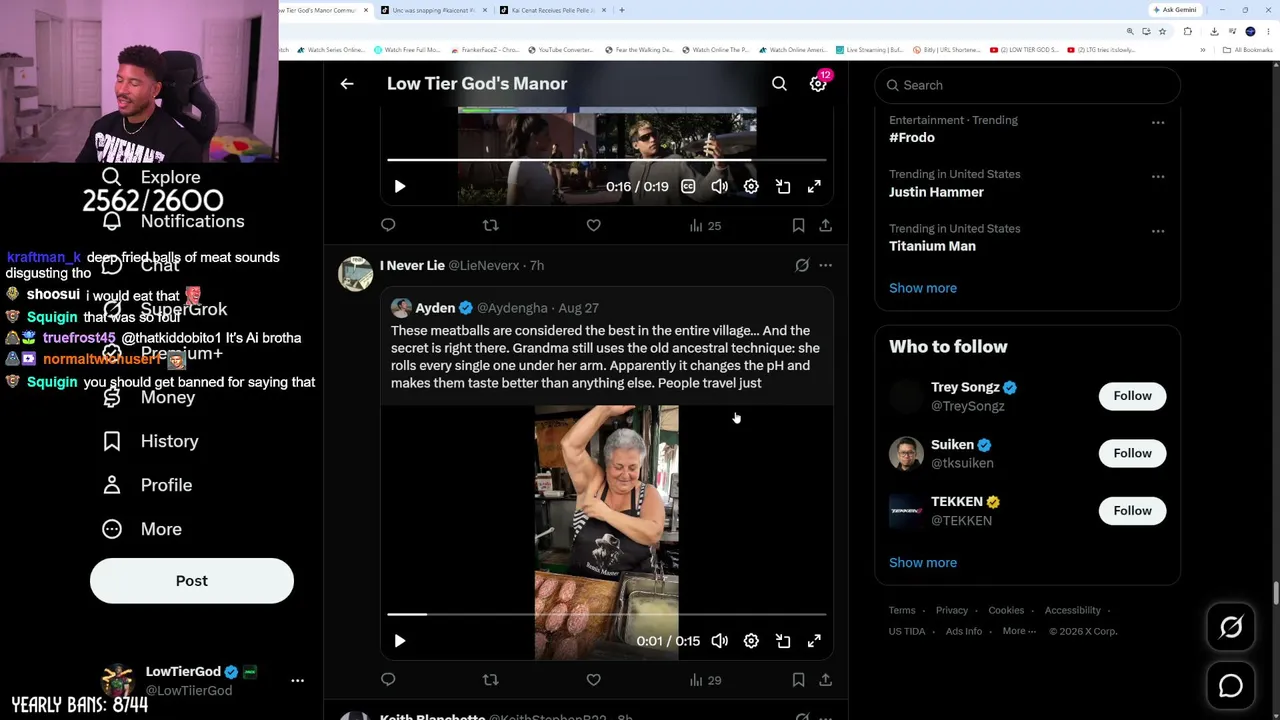Open community settings gear with 12 badge
The height and width of the screenshot is (720, 1280).
[x=819, y=83]
